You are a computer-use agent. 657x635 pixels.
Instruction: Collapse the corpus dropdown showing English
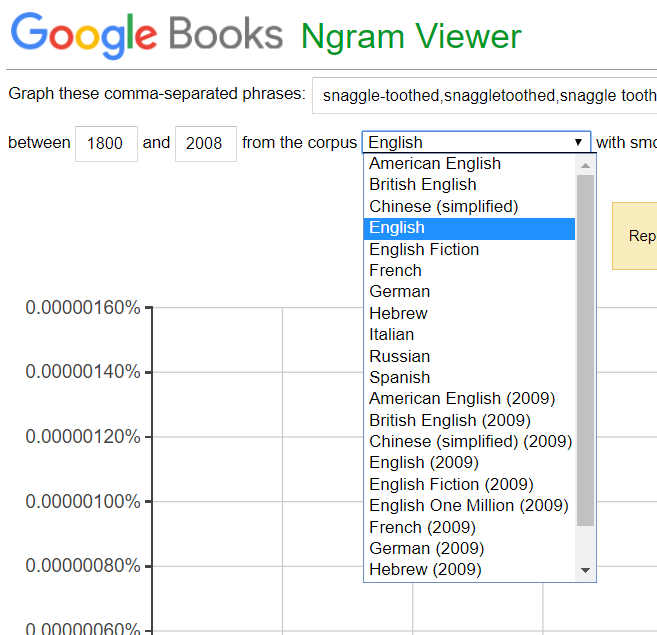pos(477,142)
